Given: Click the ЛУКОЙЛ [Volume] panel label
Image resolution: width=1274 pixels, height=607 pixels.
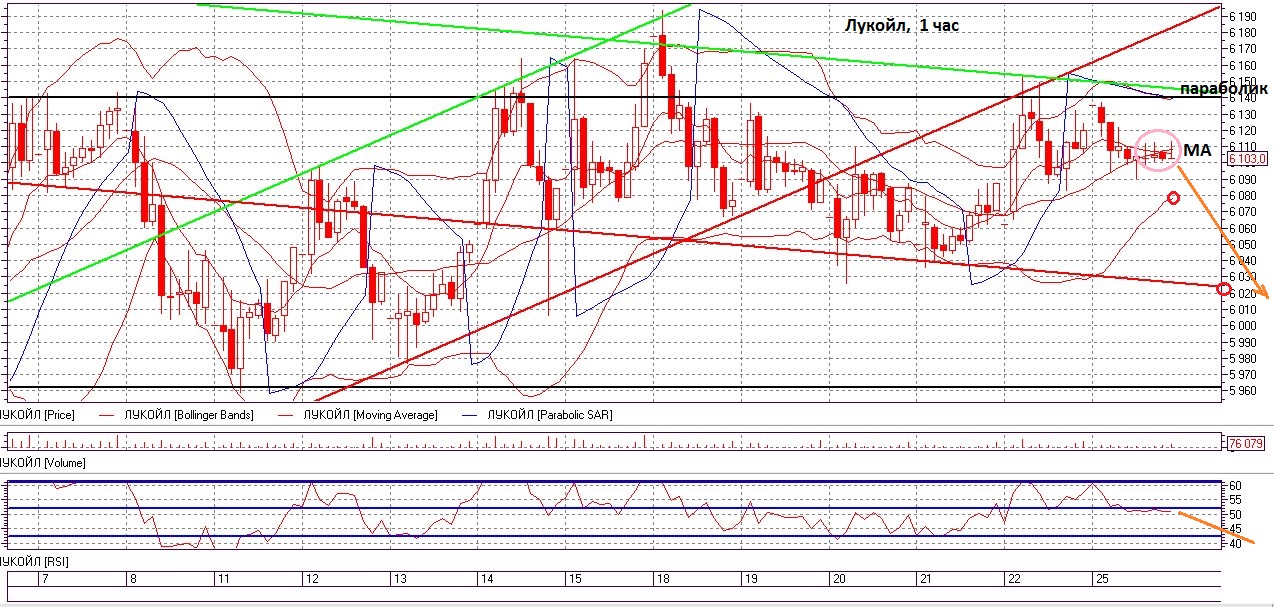Looking at the screenshot, I should (42, 463).
